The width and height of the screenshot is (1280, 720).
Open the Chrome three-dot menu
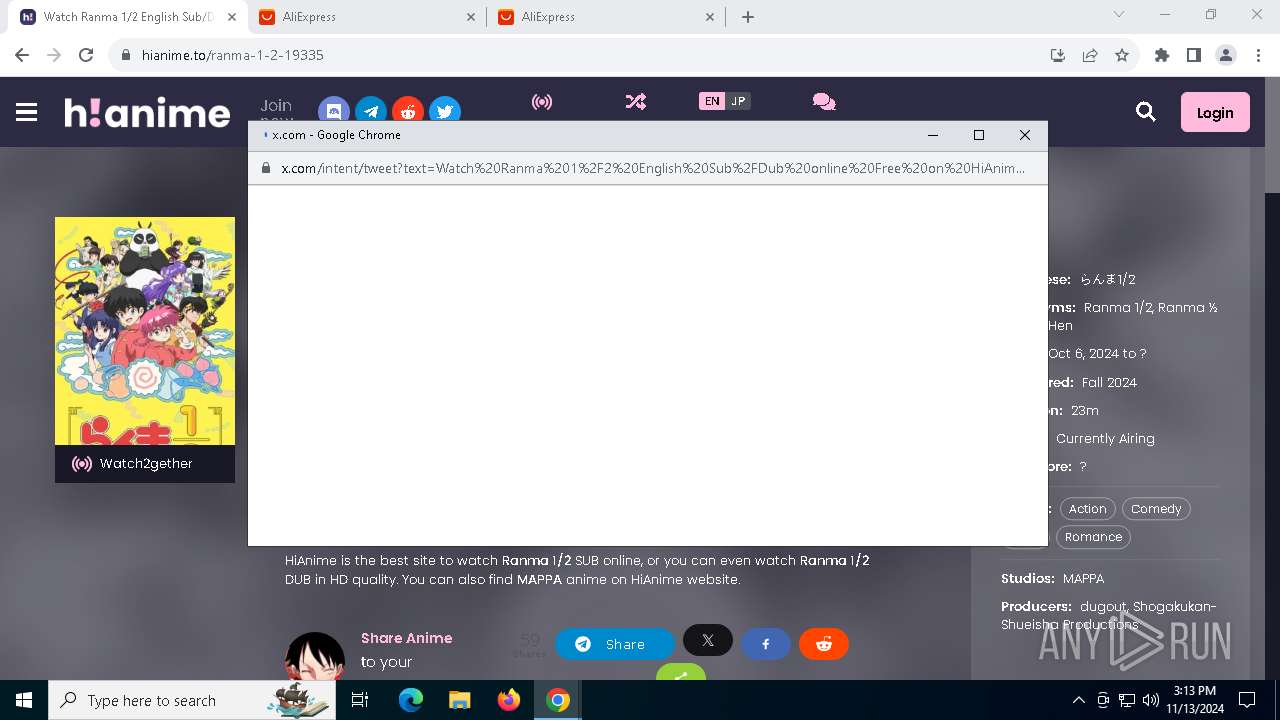coord(1258,55)
